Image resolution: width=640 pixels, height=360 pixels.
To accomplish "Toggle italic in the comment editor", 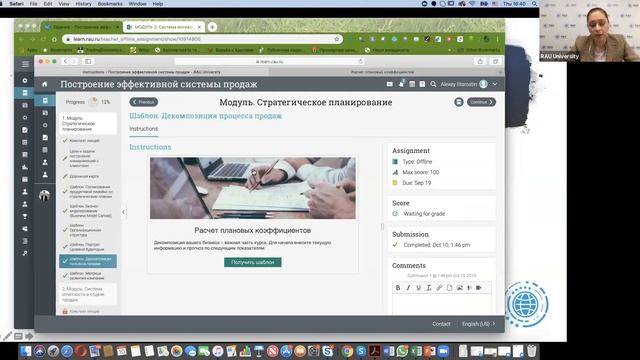I will (x=408, y=288).
